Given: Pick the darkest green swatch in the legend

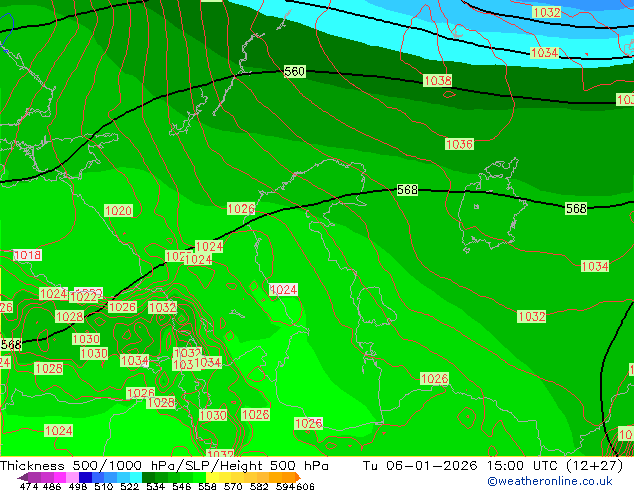Looking at the screenshot, I should pyautogui.click(x=148, y=477).
